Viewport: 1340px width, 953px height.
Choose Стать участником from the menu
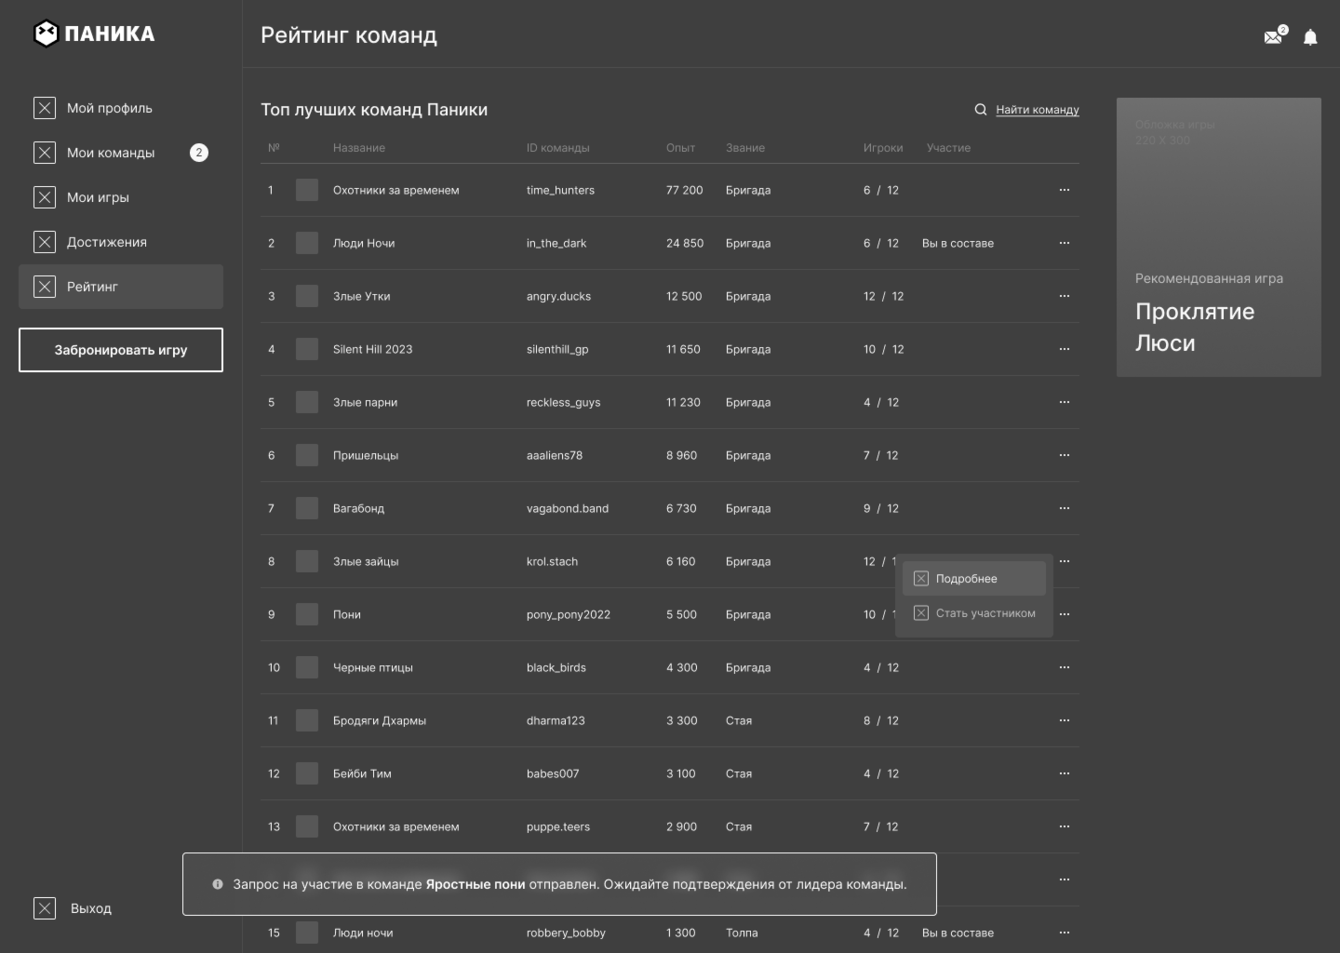[x=984, y=613]
